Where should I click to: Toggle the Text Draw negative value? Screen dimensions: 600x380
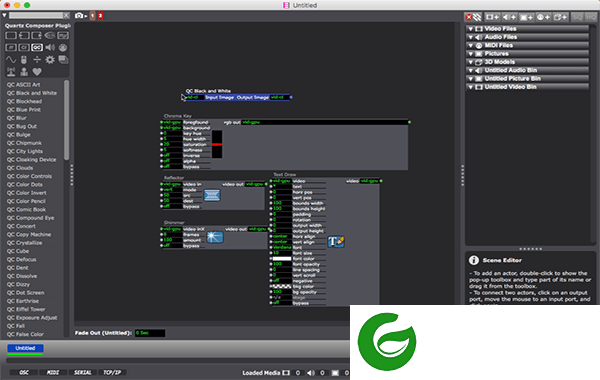click(282, 281)
